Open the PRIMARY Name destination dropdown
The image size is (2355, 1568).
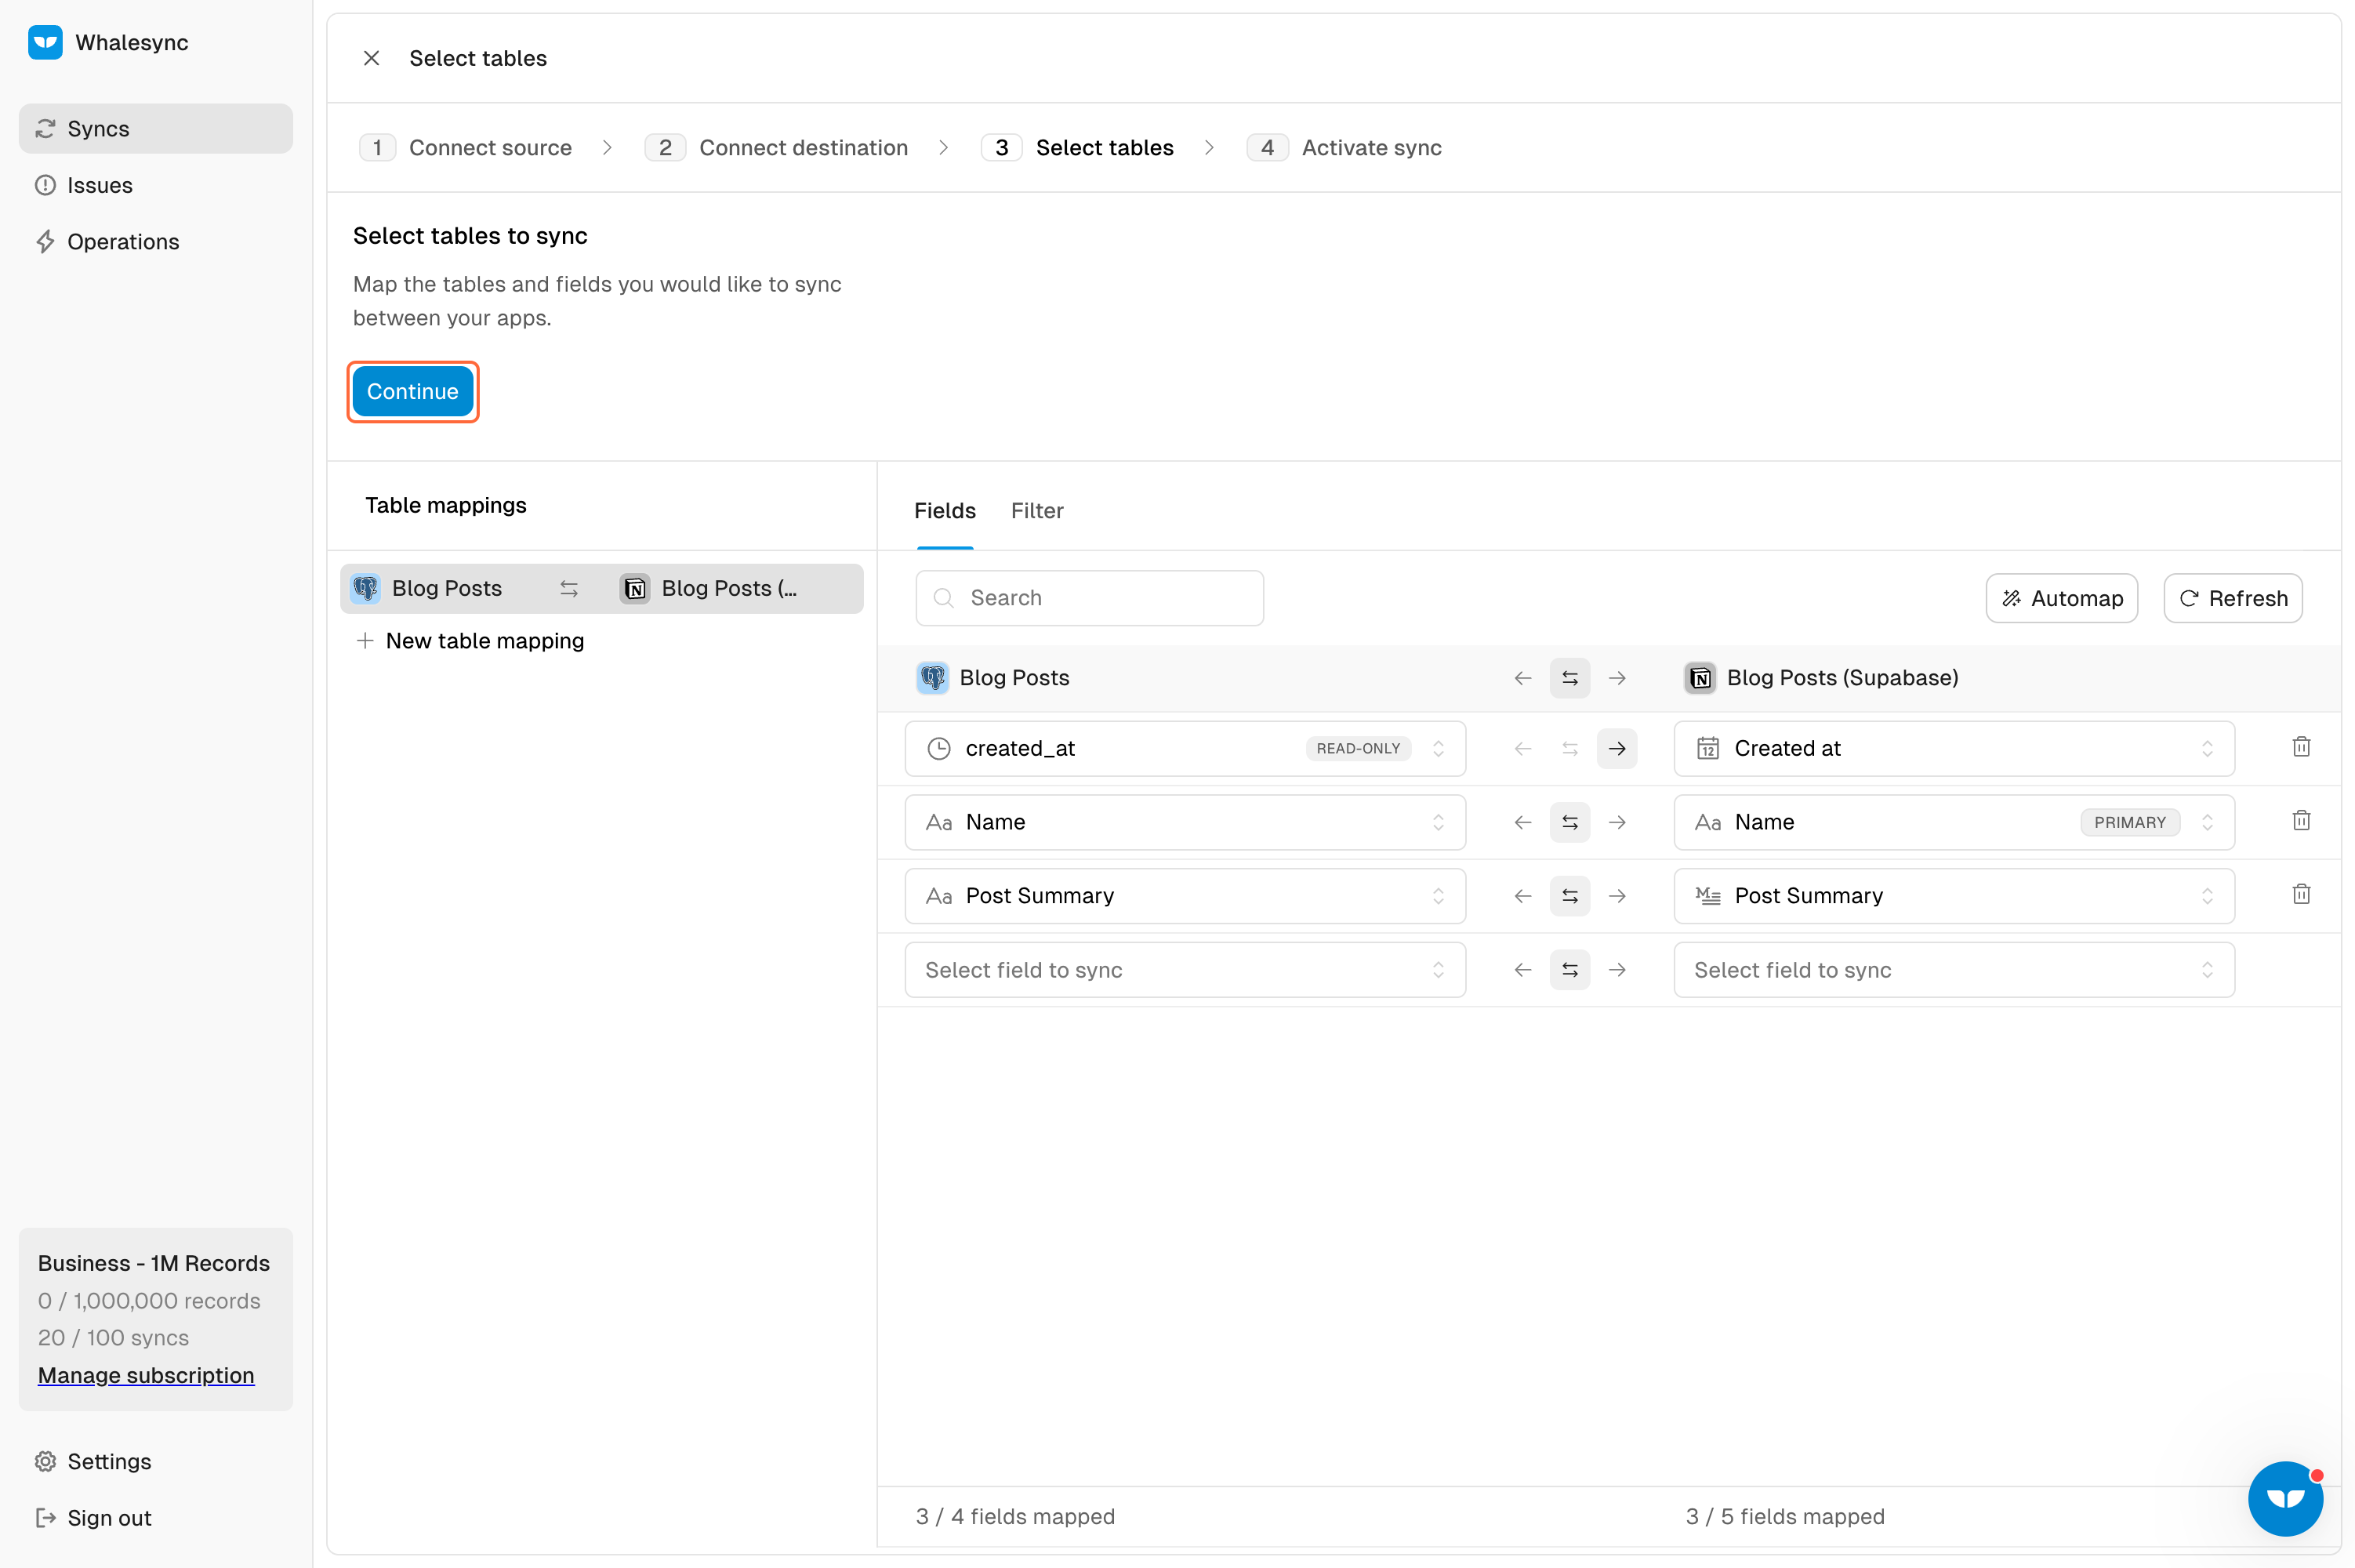click(1954, 822)
